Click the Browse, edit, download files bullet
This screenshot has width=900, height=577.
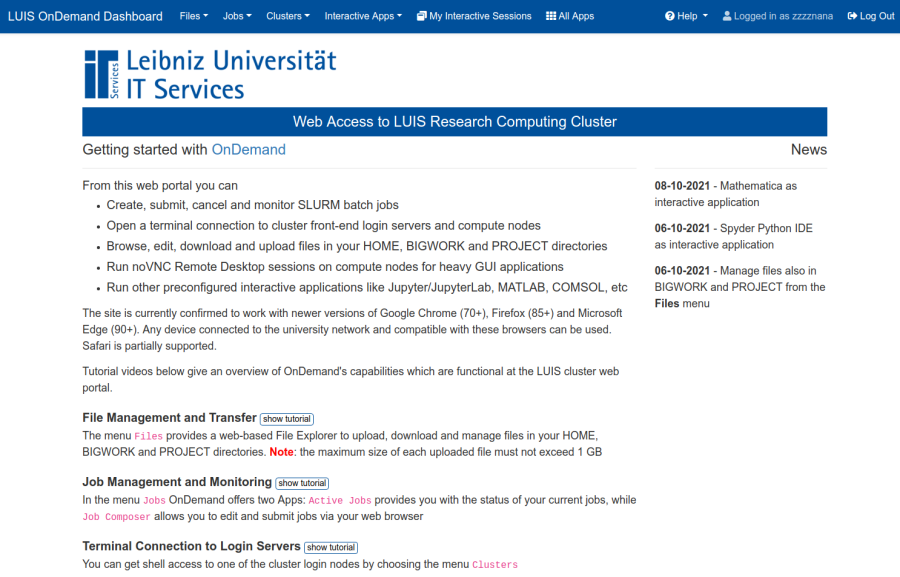(x=357, y=246)
